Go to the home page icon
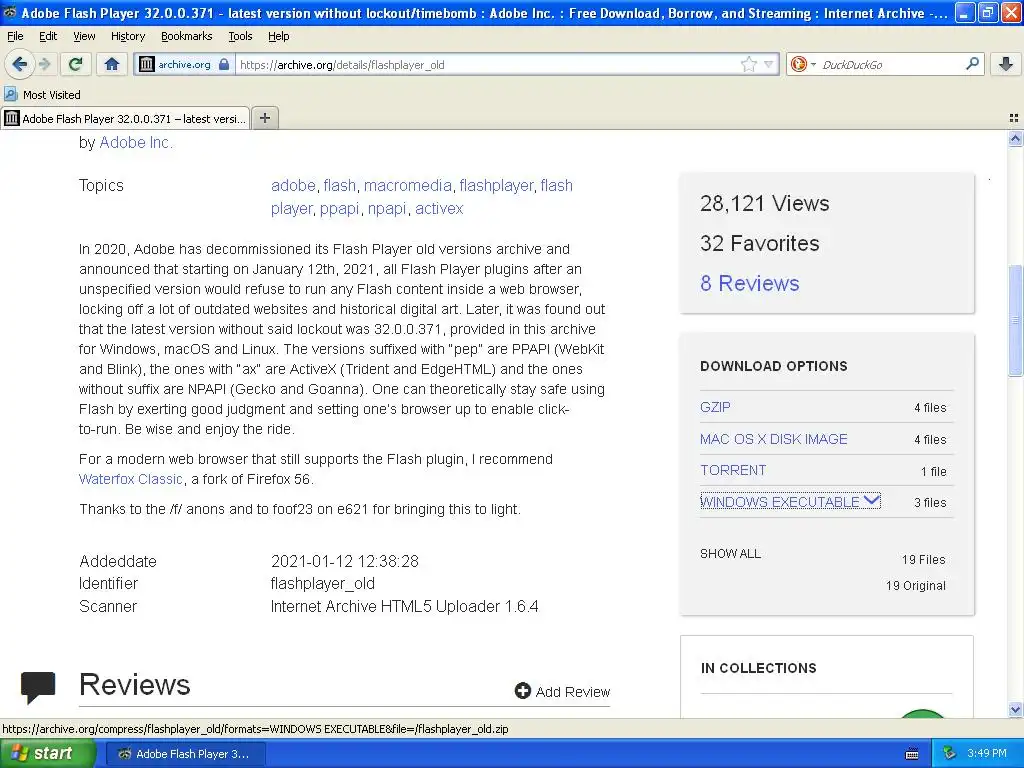The width and height of the screenshot is (1024, 768). [112, 64]
